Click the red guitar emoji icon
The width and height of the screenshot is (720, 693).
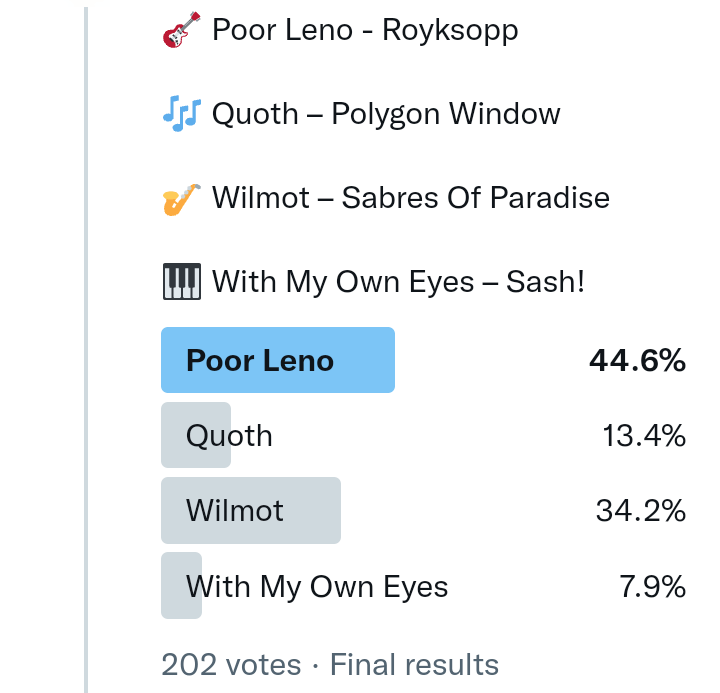pos(181,31)
